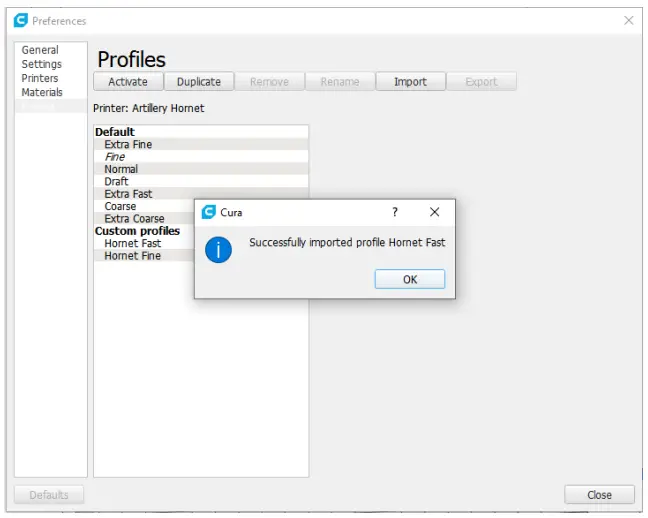The image size is (648, 518).
Task: Close the Preferences window with X
Action: tap(628, 20)
